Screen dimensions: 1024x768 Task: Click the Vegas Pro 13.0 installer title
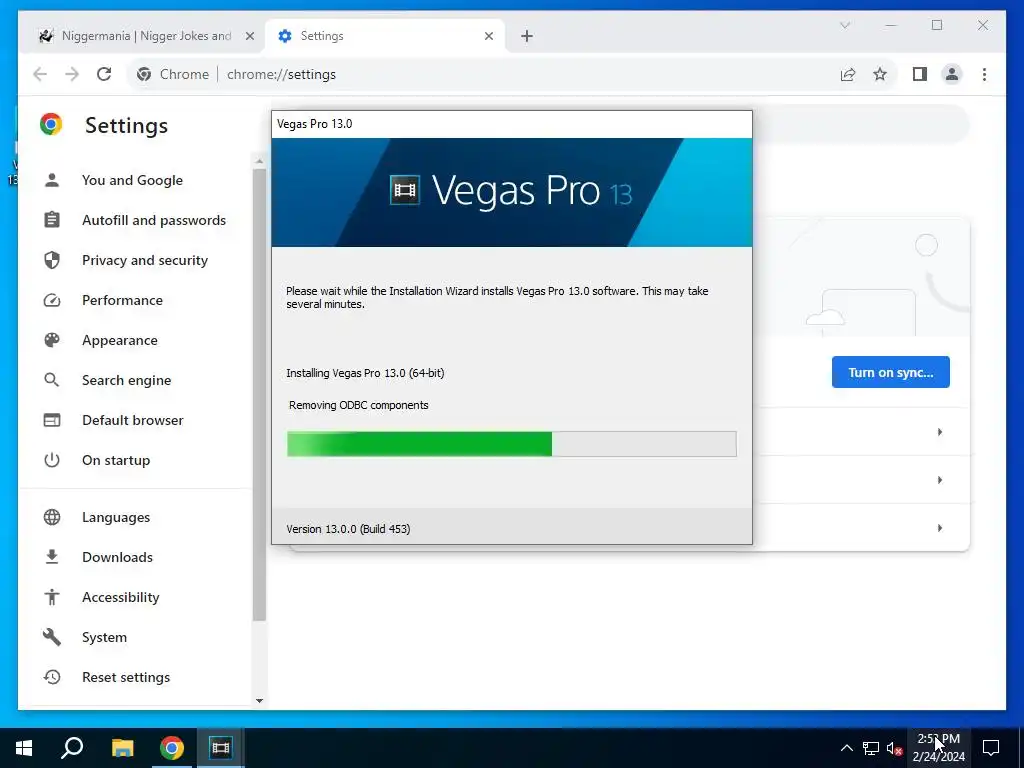(314, 124)
